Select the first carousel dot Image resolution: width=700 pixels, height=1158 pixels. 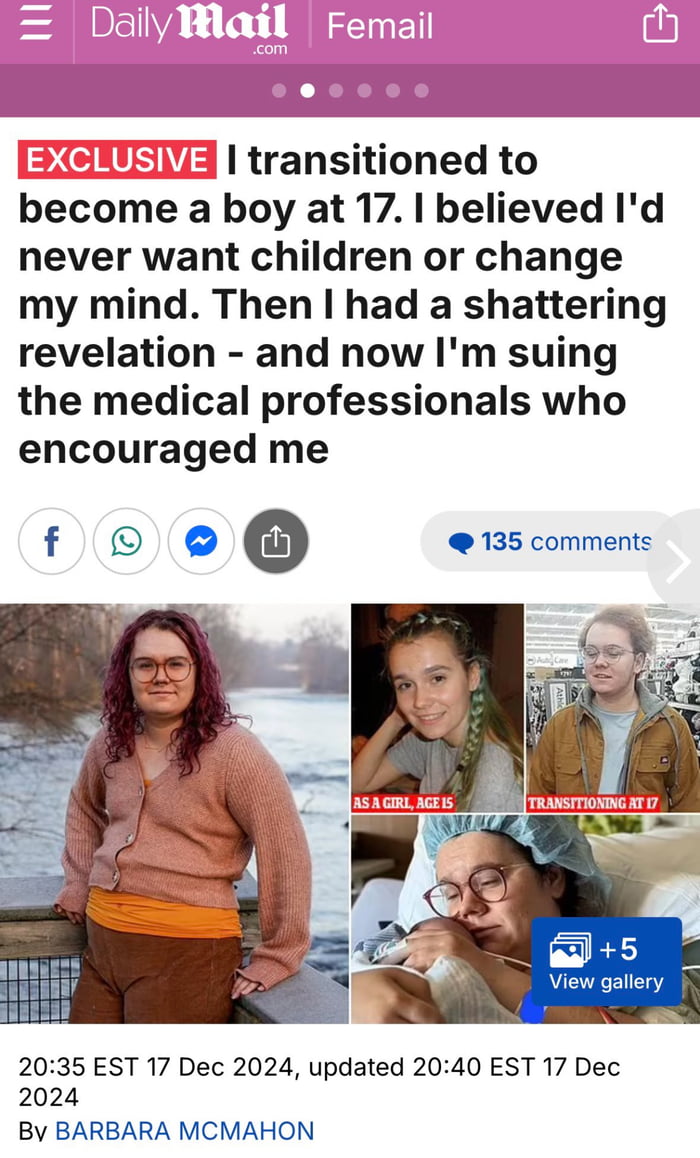coord(279,91)
